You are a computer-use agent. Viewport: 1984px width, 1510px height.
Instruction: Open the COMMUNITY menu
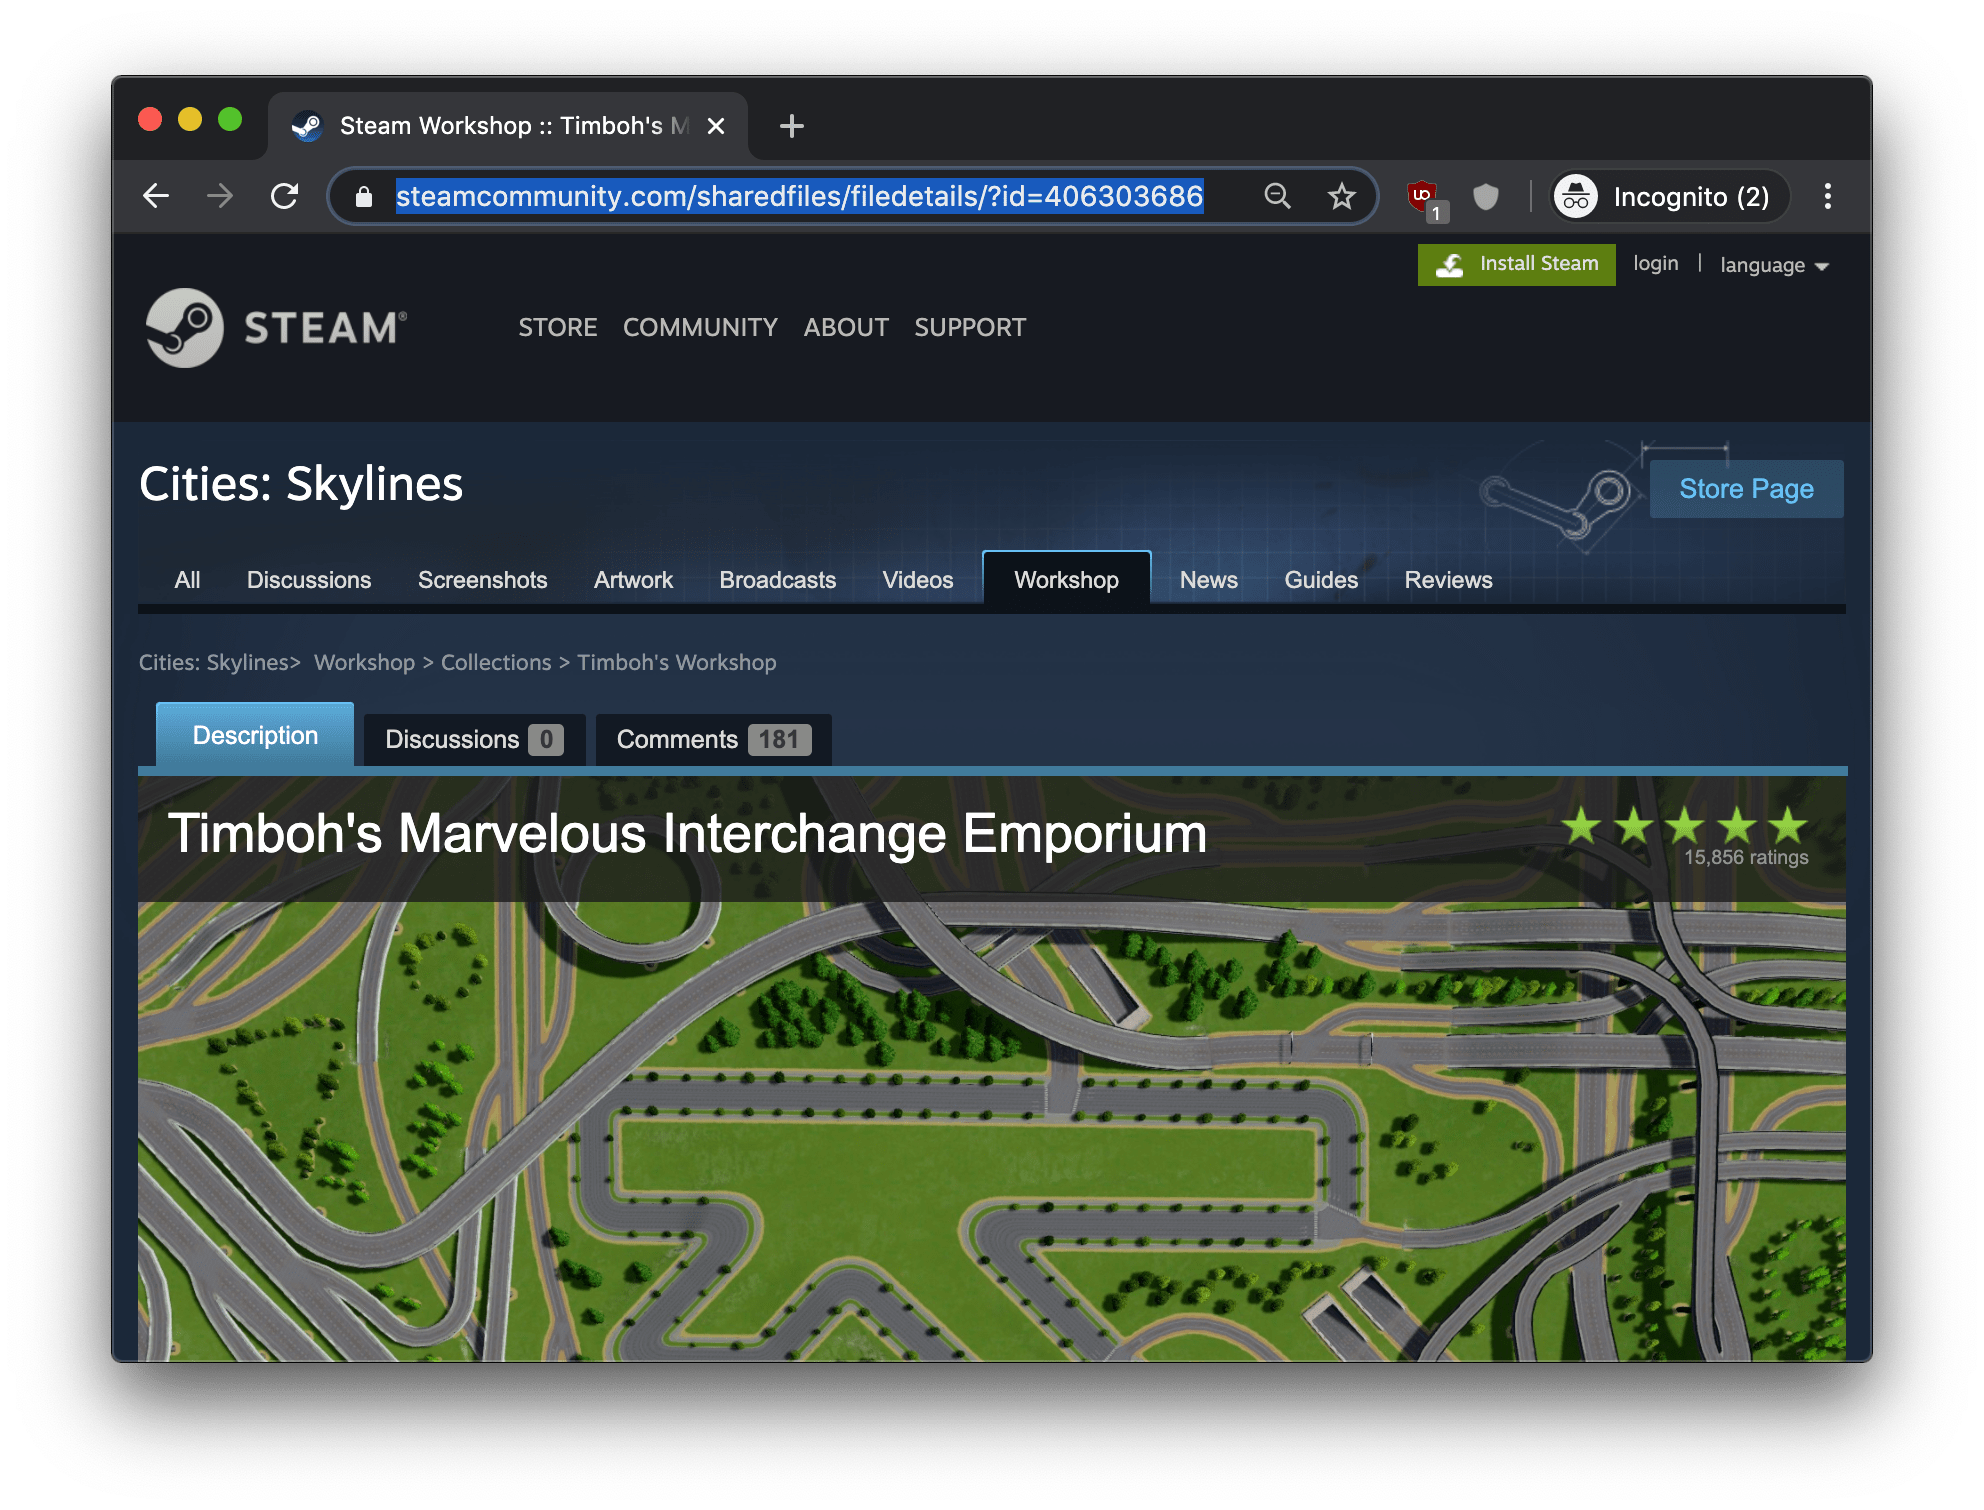tap(700, 328)
